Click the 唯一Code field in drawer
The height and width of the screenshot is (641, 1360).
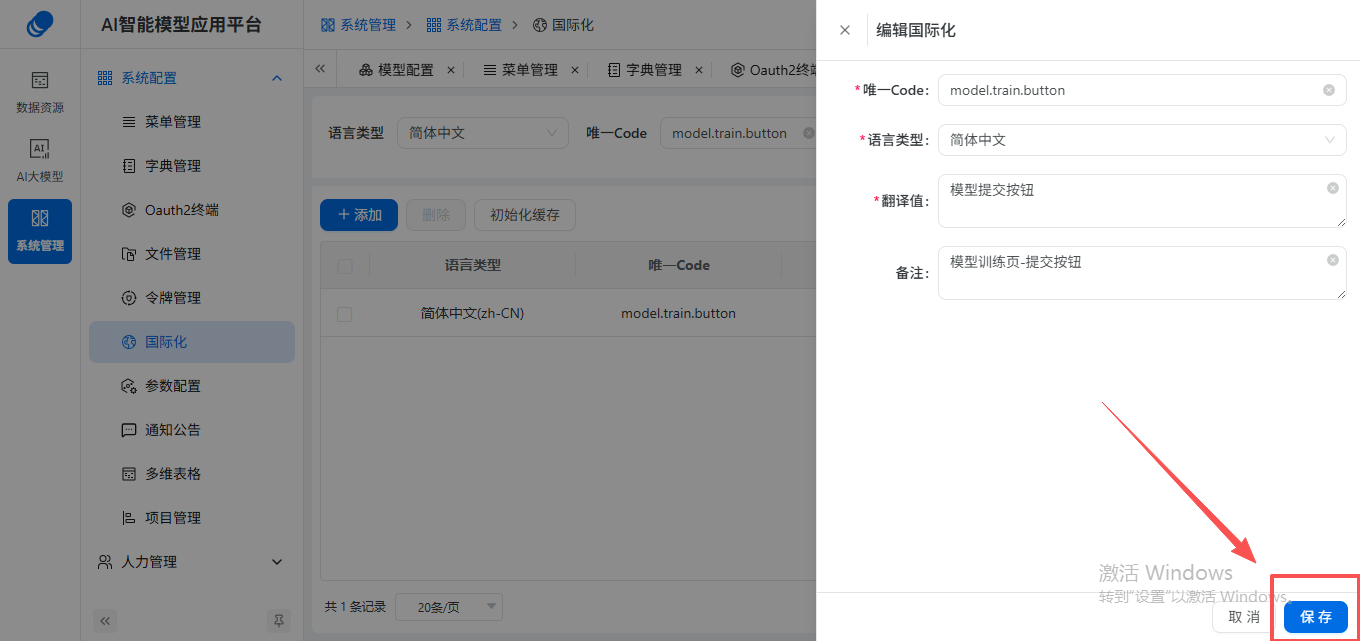[x=1142, y=90]
